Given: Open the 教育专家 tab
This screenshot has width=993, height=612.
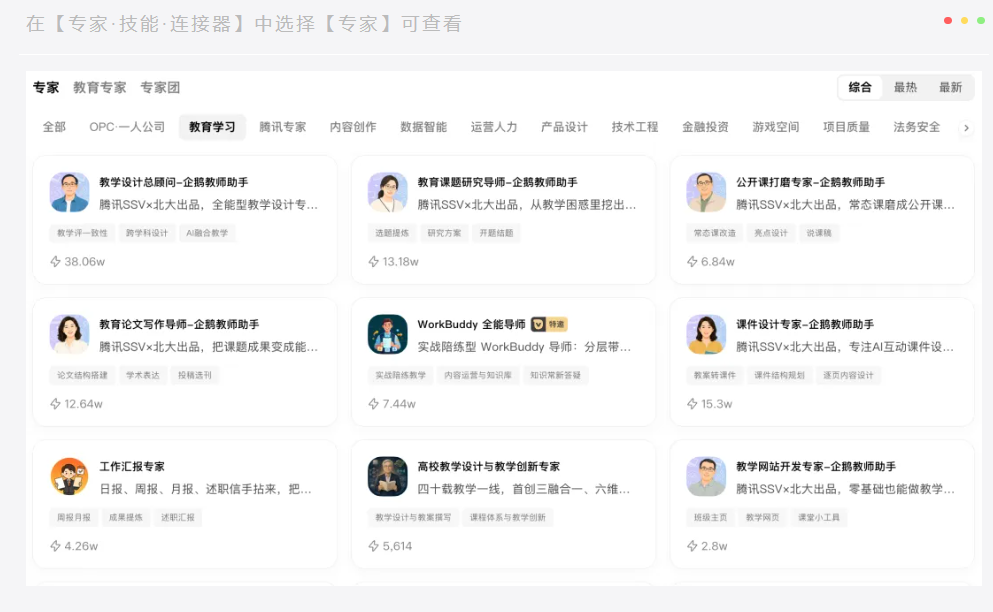Looking at the screenshot, I should point(100,87).
